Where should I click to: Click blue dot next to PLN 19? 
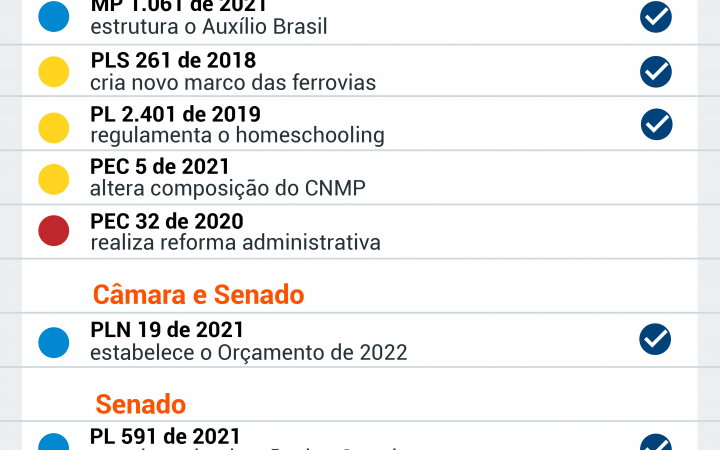tap(54, 341)
